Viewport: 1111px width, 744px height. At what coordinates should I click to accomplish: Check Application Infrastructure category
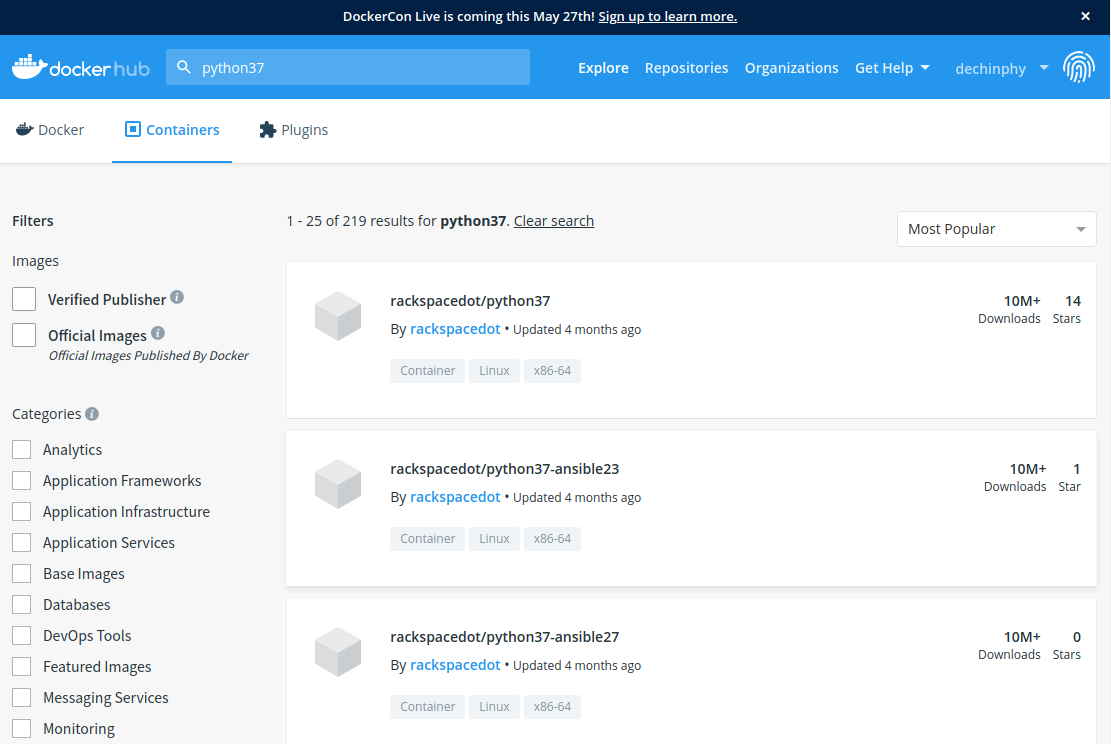[22, 512]
